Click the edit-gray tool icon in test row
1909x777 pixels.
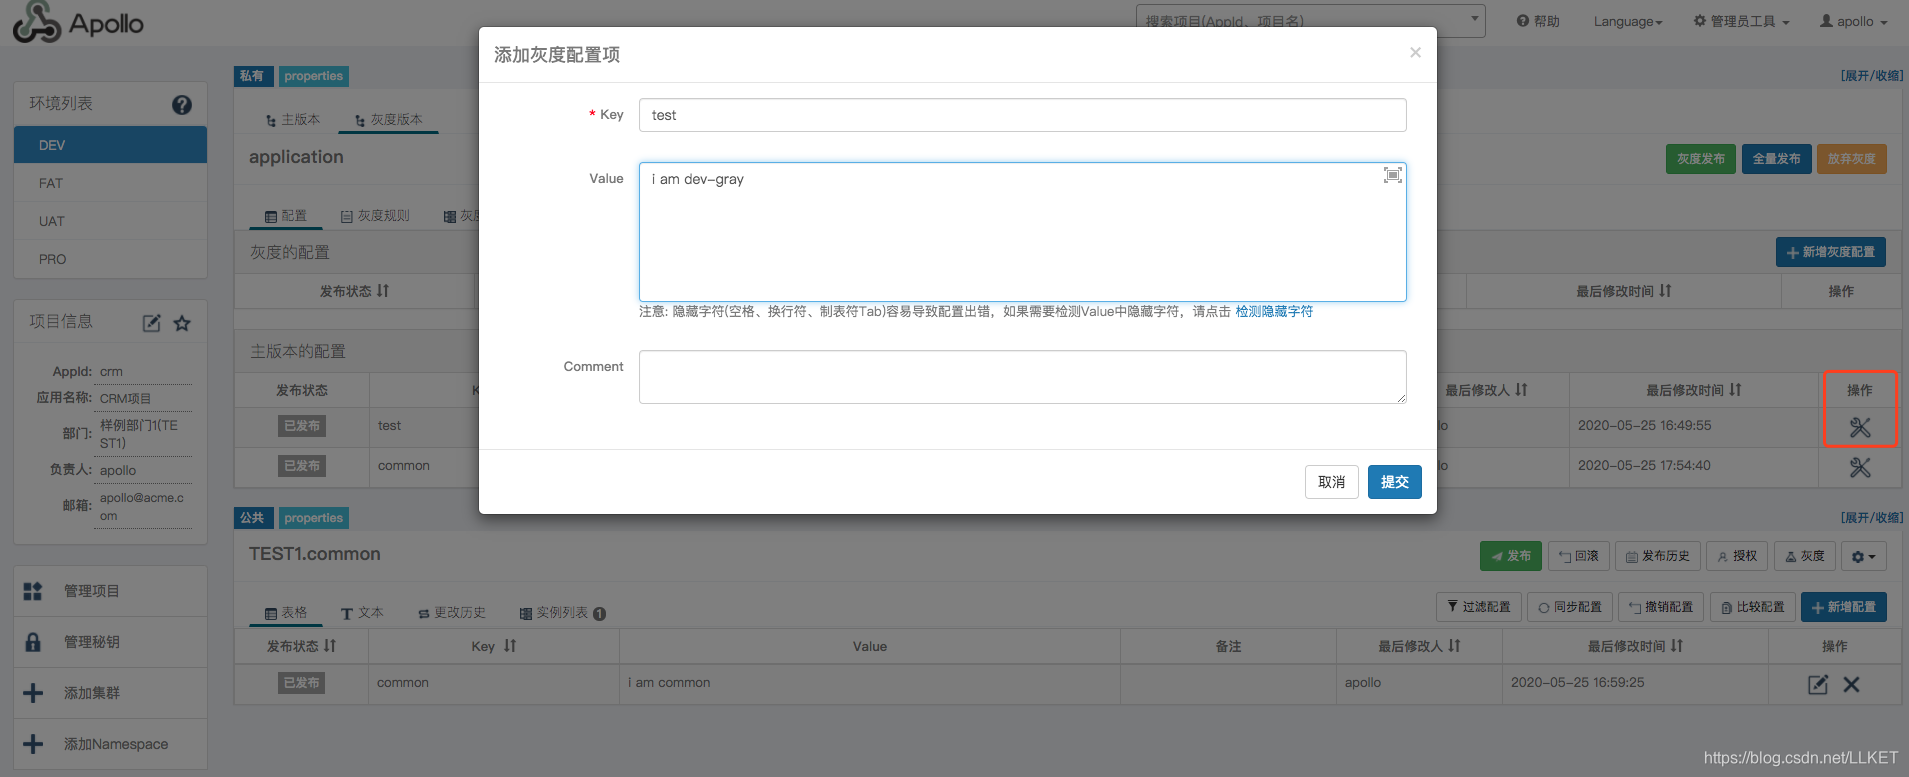1860,427
